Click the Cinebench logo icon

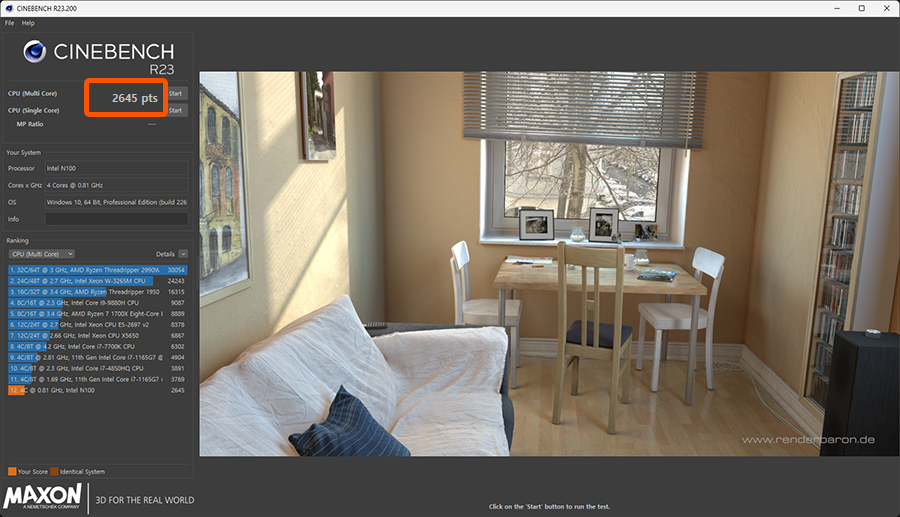click(x=34, y=52)
